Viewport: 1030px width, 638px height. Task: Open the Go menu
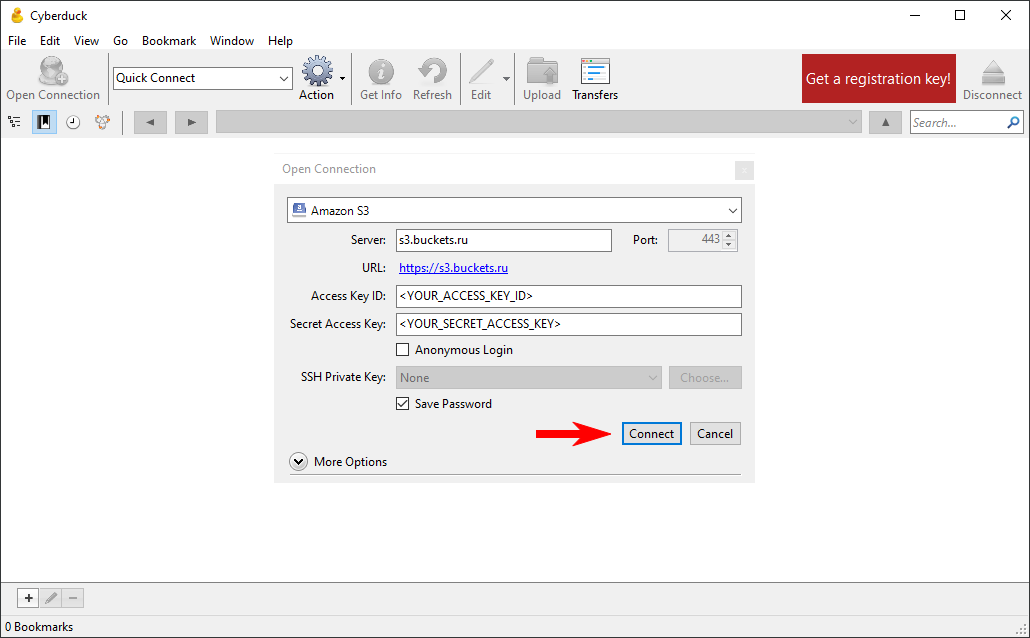(x=120, y=41)
